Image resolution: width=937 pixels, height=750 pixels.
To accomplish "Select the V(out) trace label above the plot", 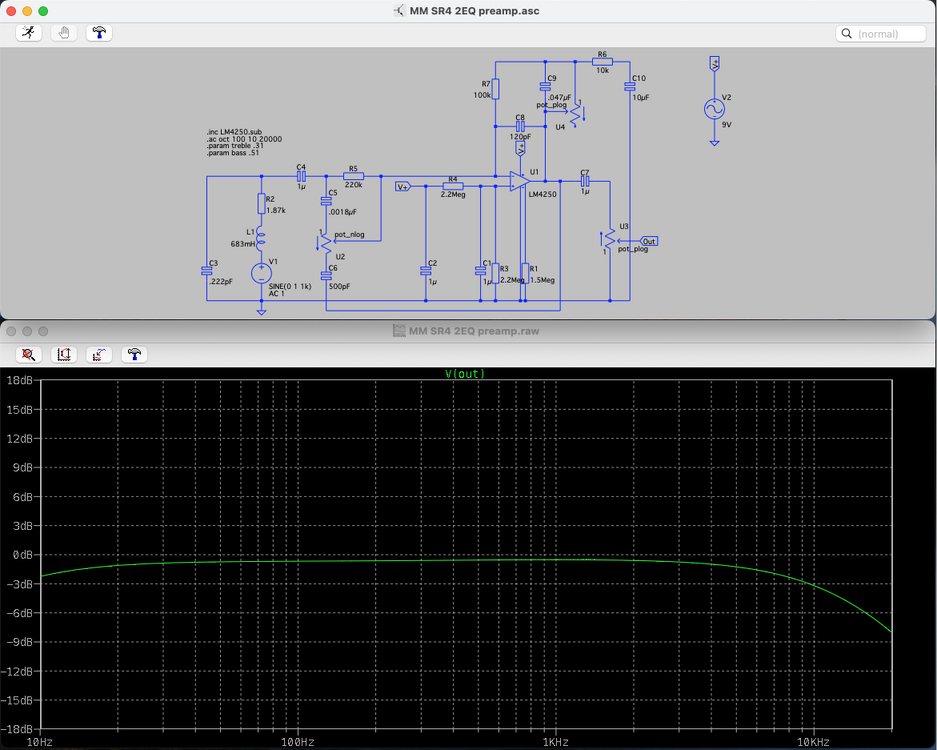I will coord(466,372).
